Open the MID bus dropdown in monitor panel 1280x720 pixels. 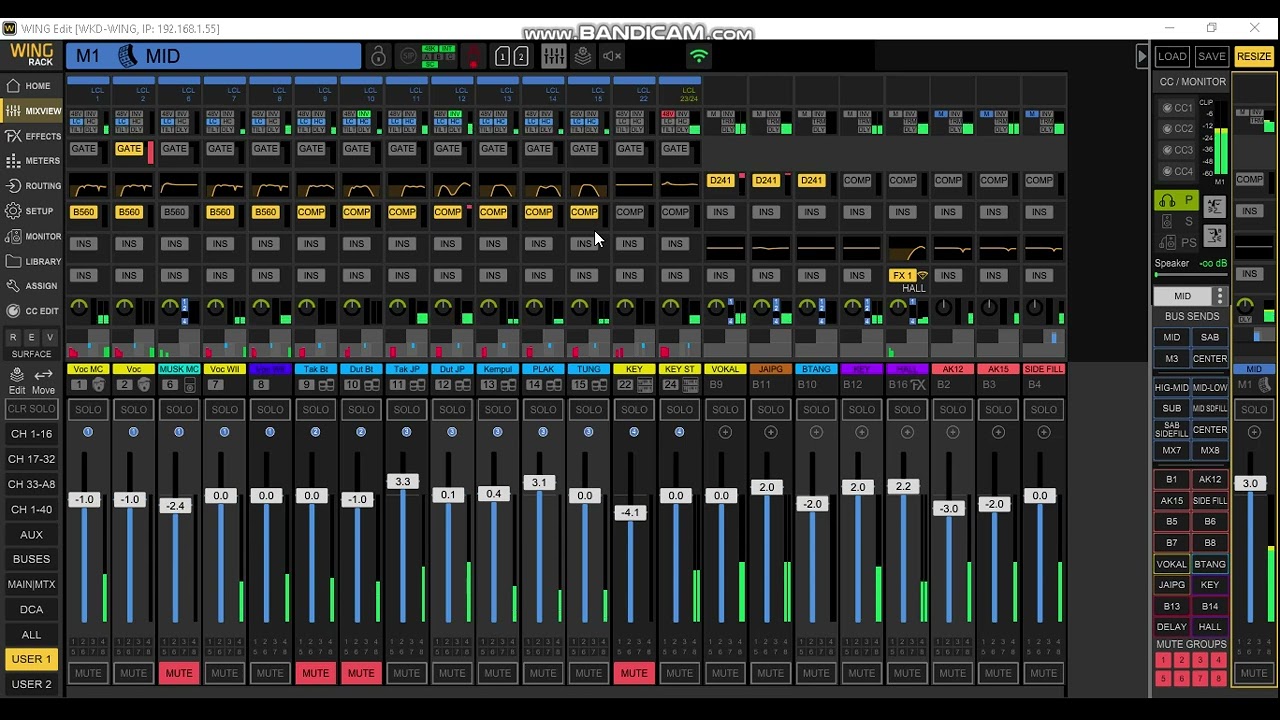1183,296
